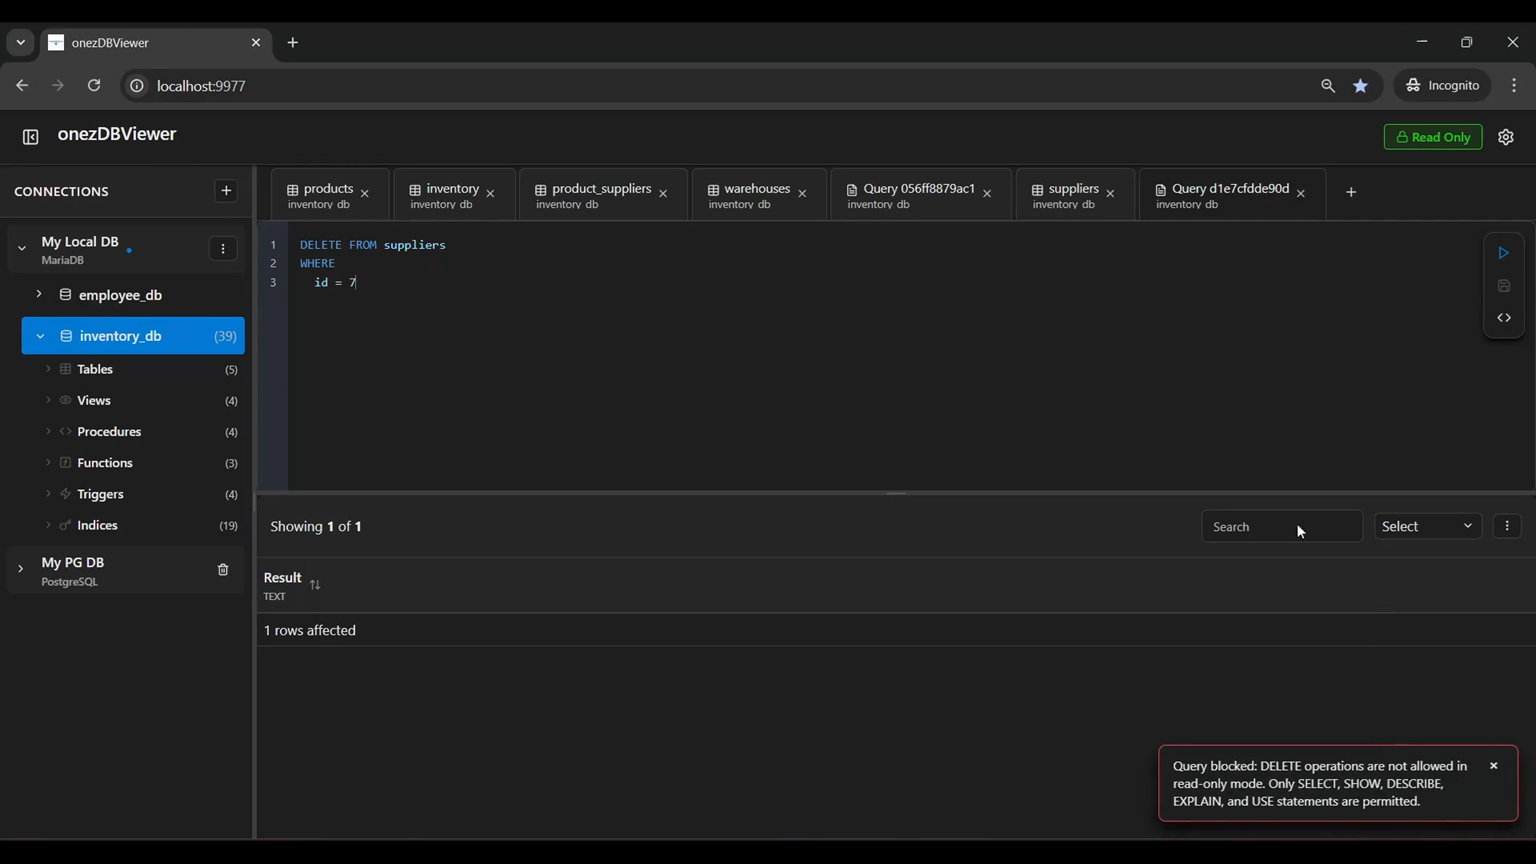Open the Incognito browser menu button
This screenshot has height=864, width=1536.
(x=1441, y=85)
